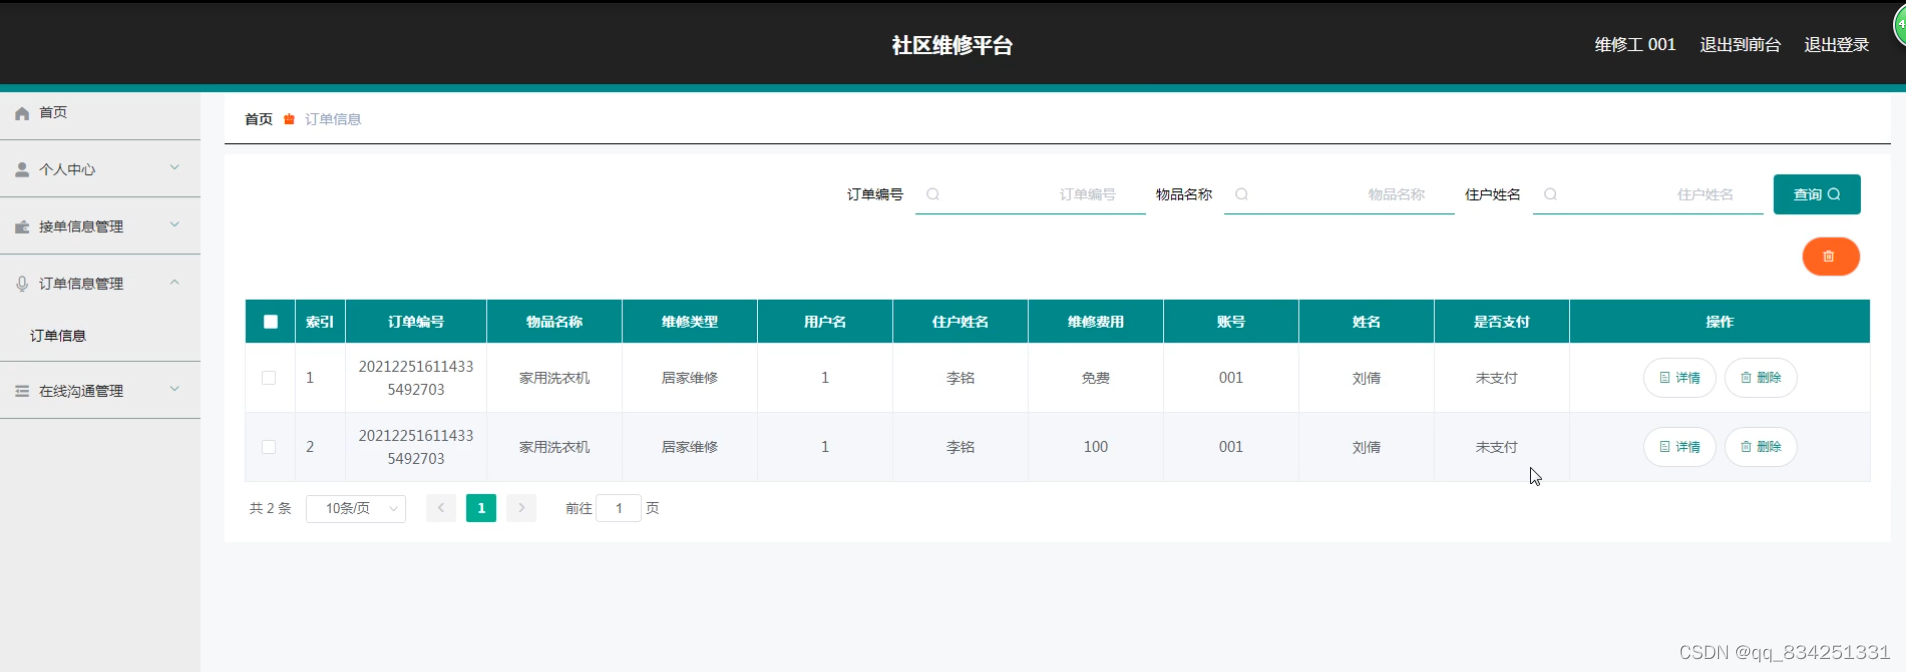Open the 在线沟通管理 sidebar menu
This screenshot has width=1906, height=672.
click(x=100, y=391)
